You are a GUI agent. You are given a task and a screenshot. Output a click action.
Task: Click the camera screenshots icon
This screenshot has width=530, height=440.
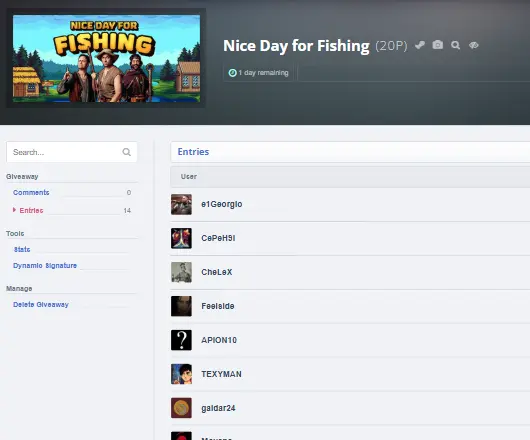(x=438, y=45)
